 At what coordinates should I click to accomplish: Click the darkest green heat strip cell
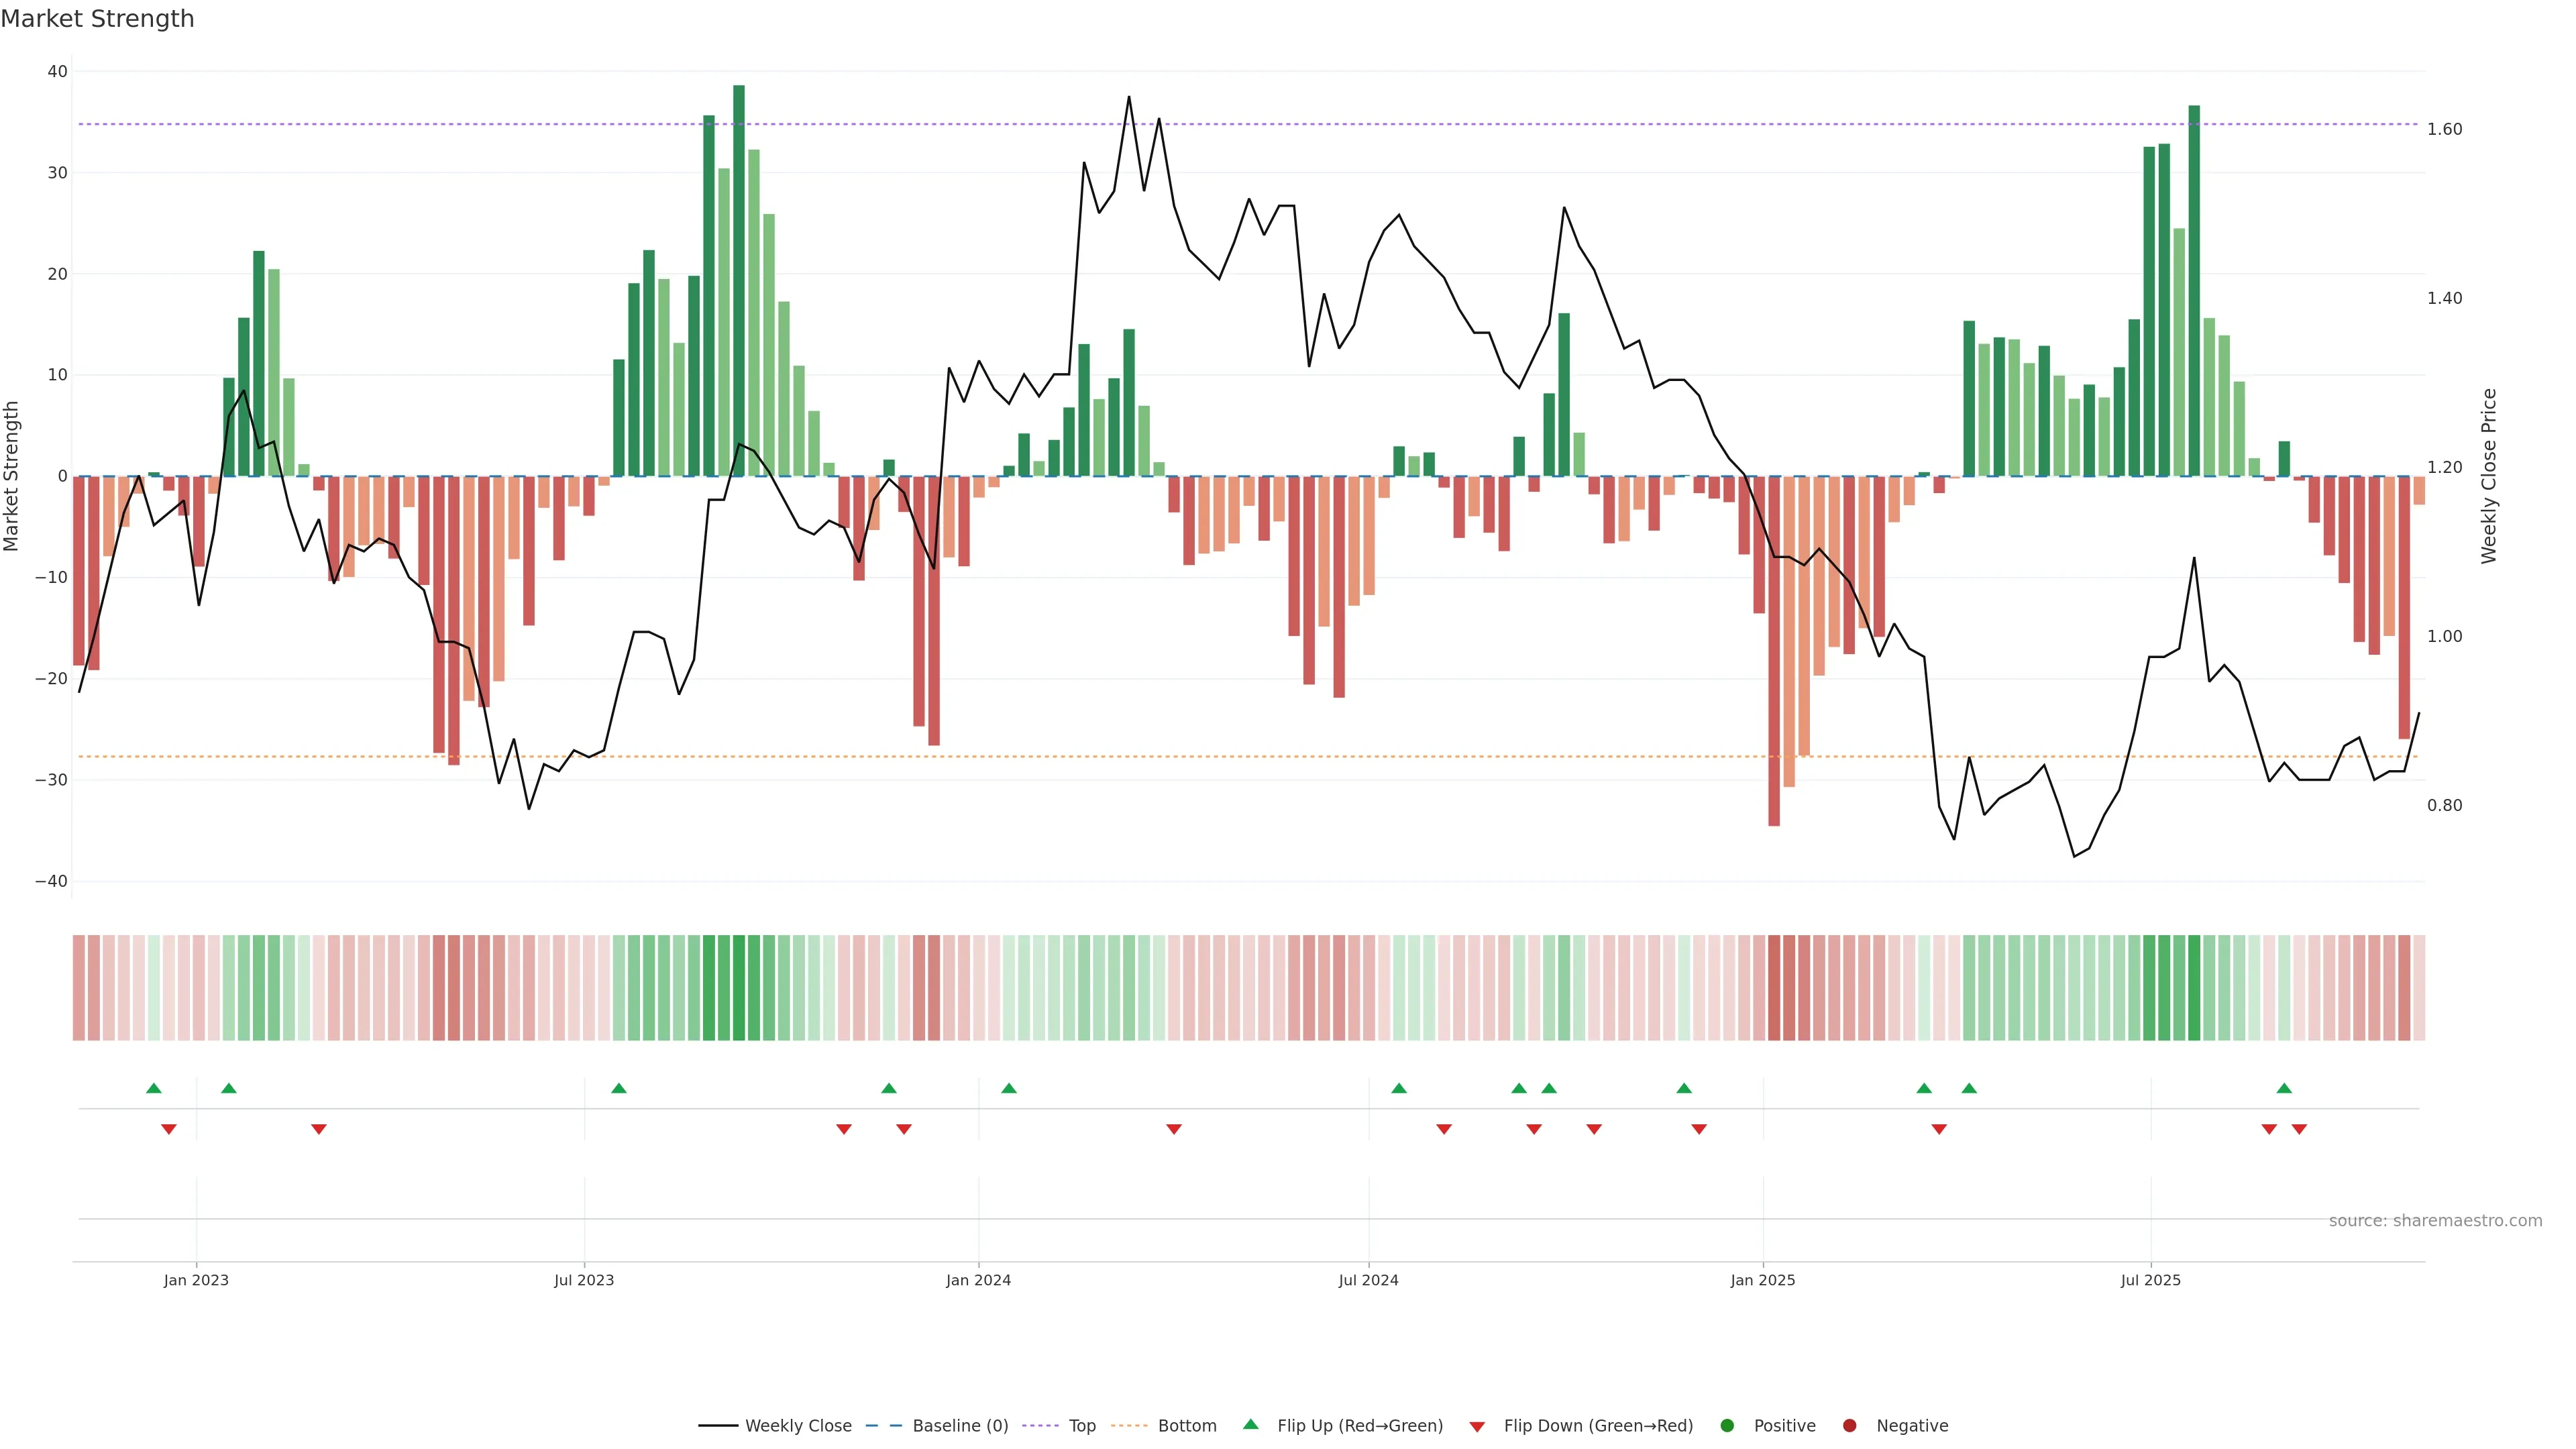click(x=739, y=987)
